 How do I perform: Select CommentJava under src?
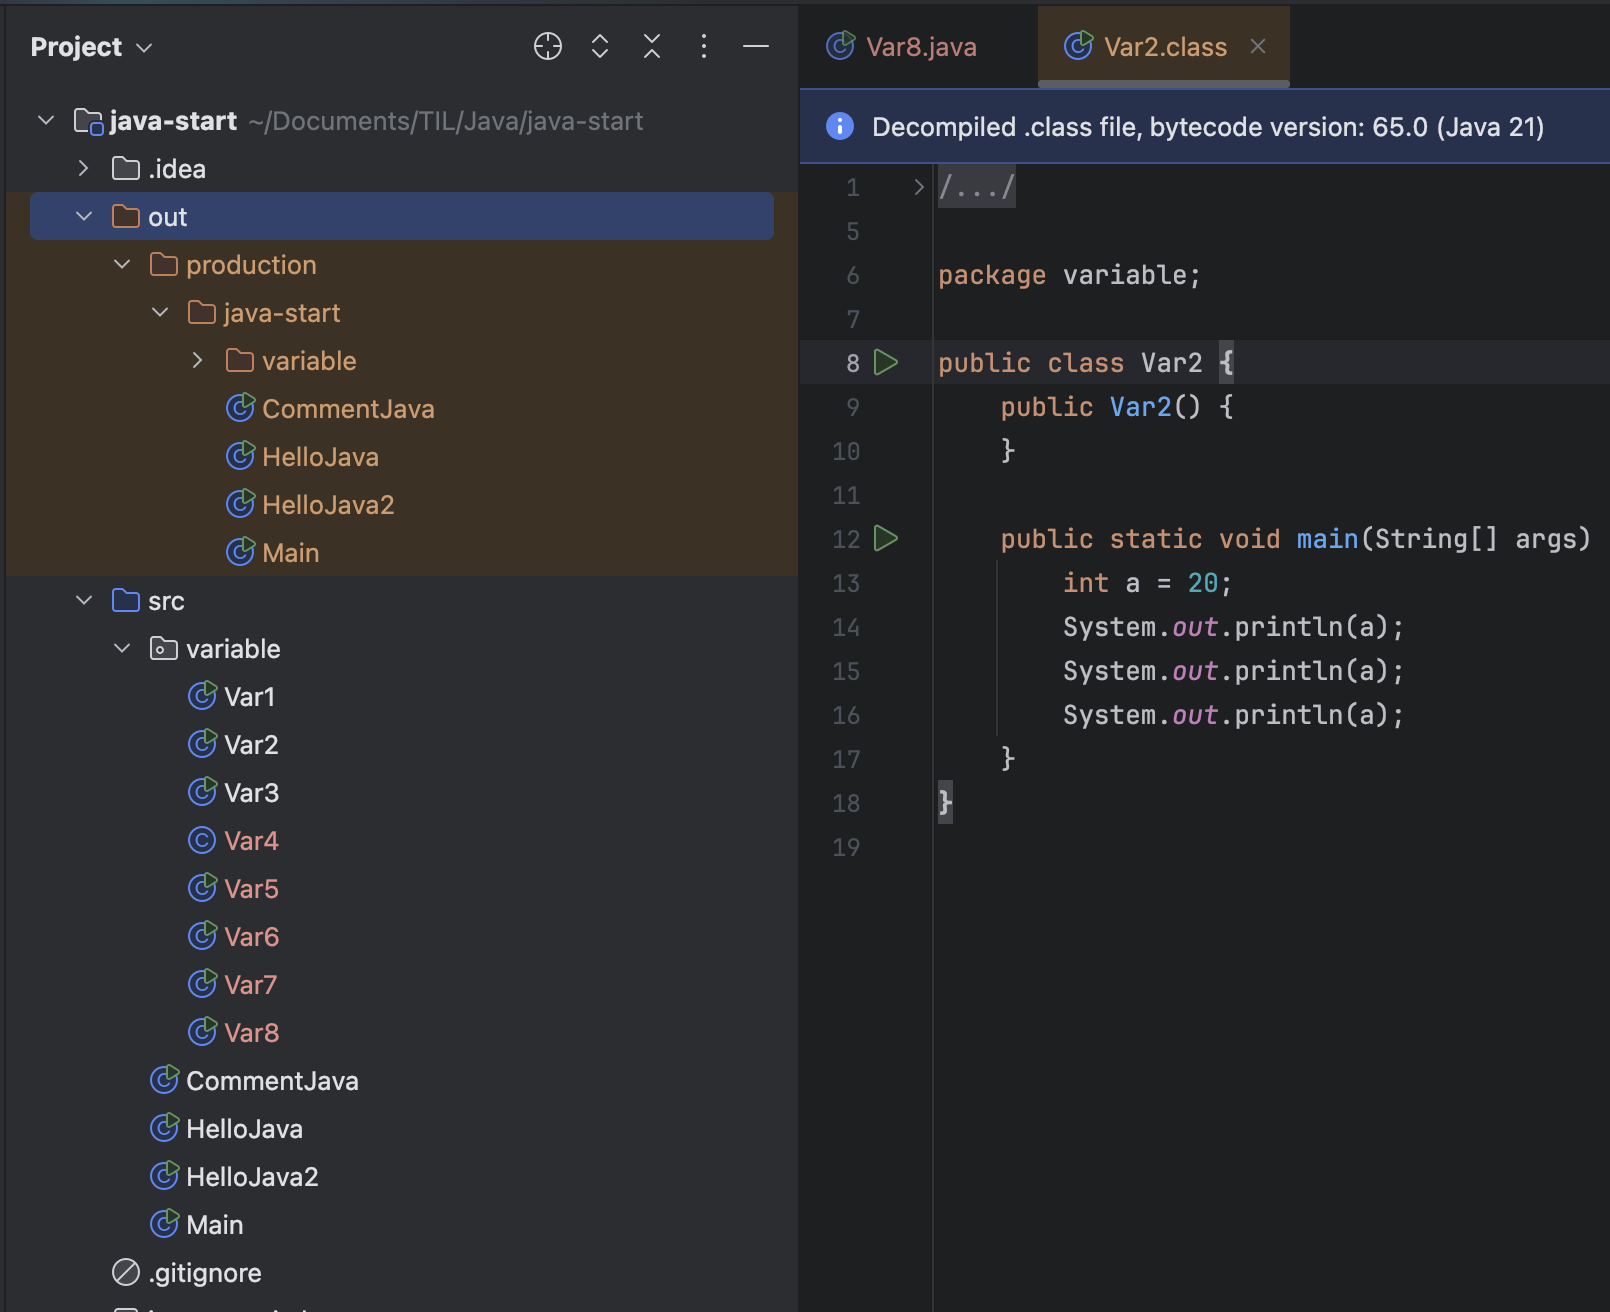coord(272,1081)
